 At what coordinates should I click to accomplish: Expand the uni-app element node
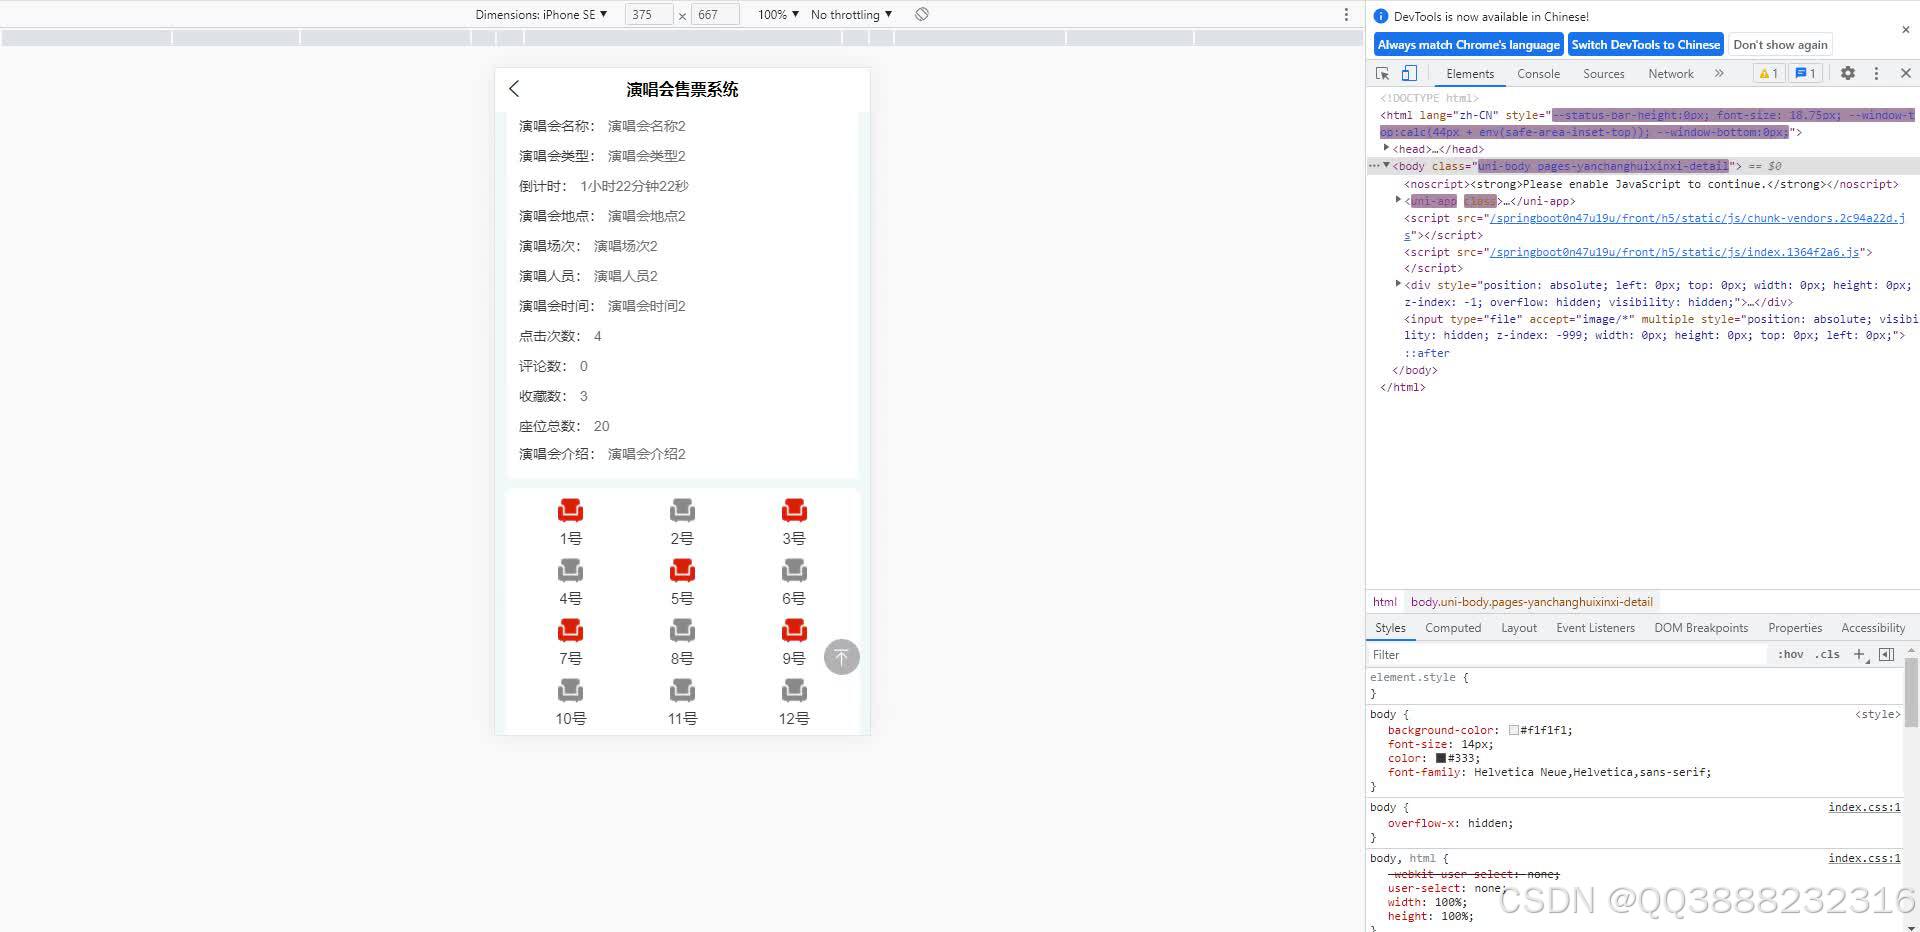tap(1399, 200)
